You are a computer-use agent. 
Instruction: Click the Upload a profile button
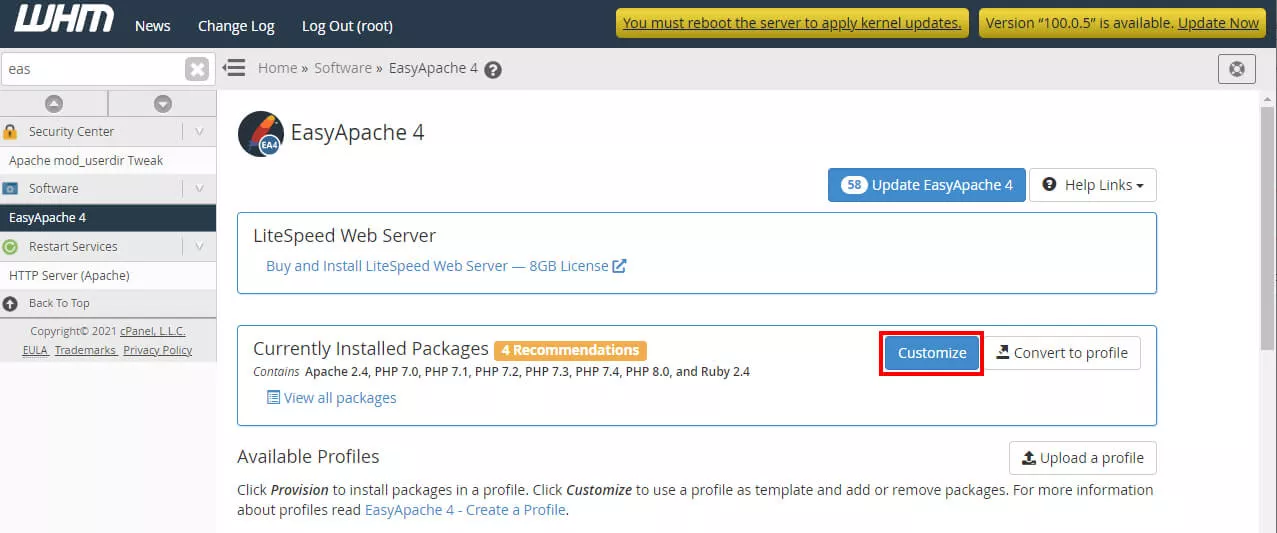click(1083, 458)
